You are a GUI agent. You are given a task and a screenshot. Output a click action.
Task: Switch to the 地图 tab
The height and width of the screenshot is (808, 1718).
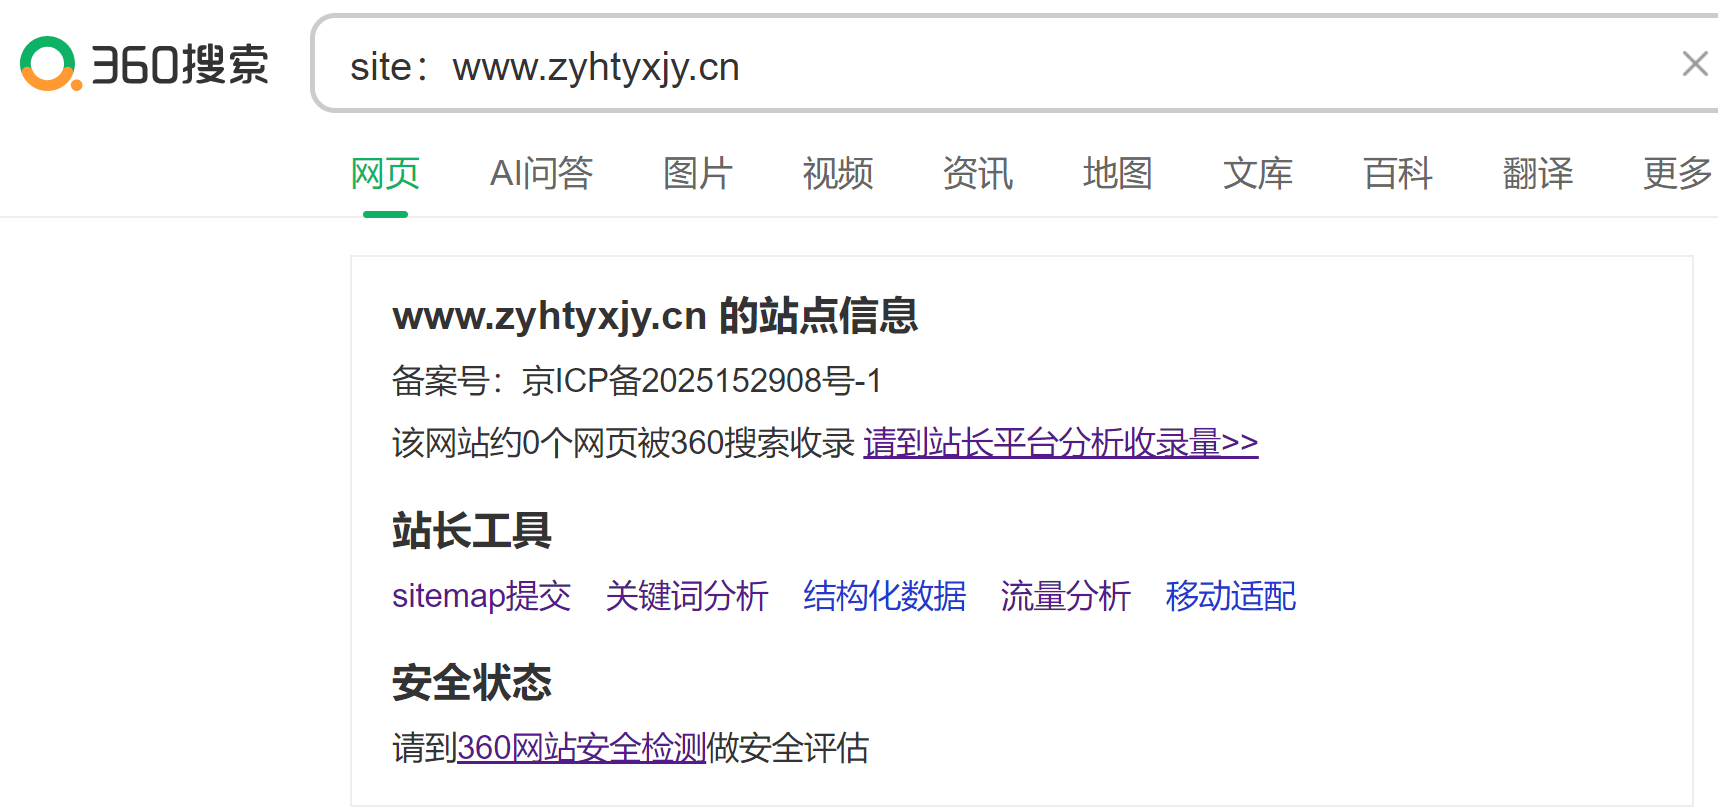pyautogui.click(x=1118, y=174)
